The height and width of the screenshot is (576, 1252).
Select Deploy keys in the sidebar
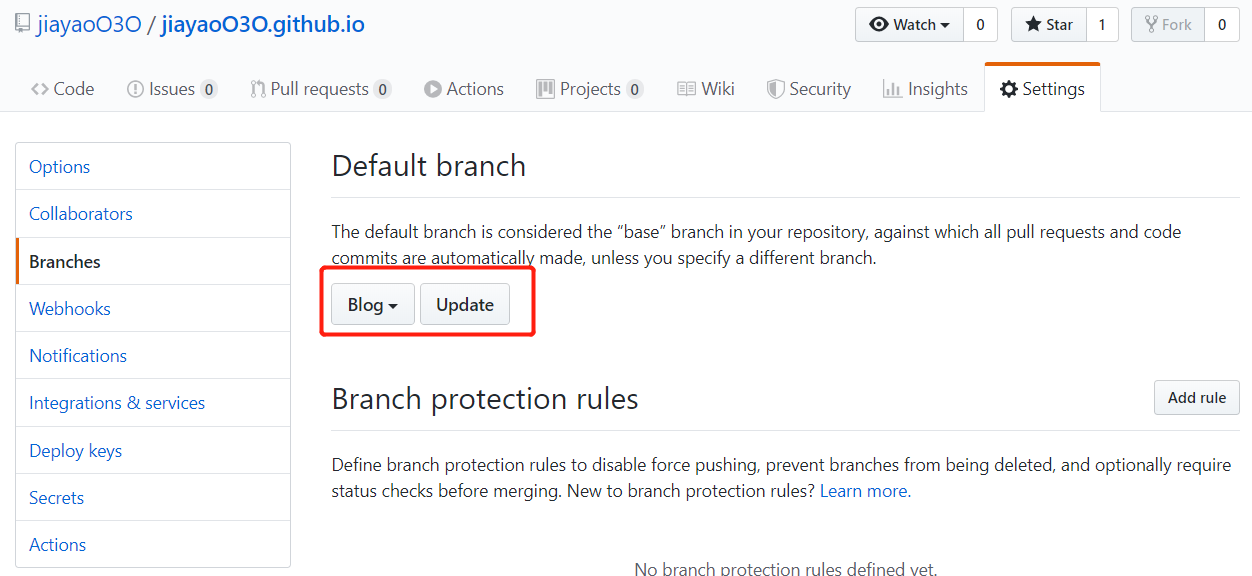(75, 451)
